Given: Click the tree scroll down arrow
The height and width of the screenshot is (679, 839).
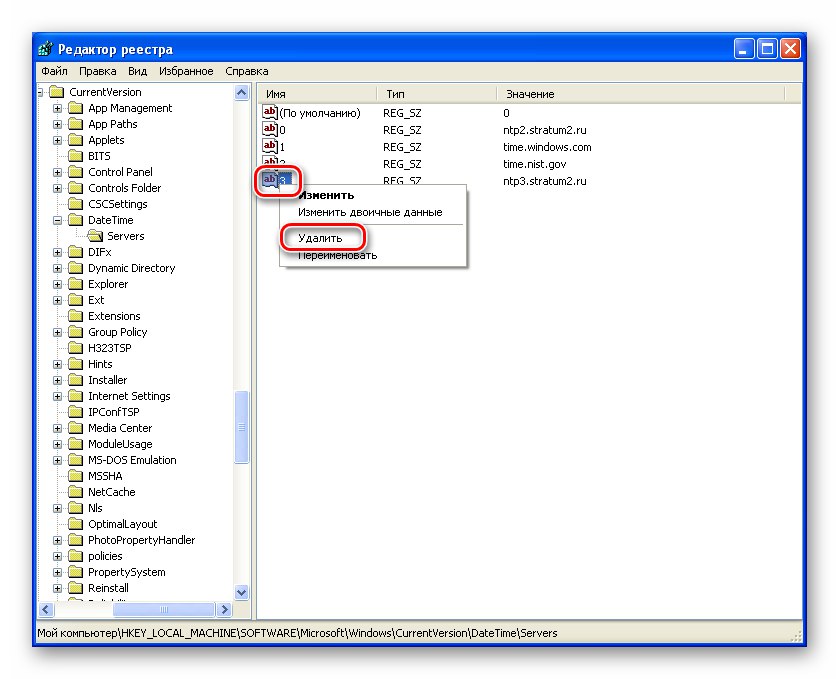Looking at the screenshot, I should 242,592.
